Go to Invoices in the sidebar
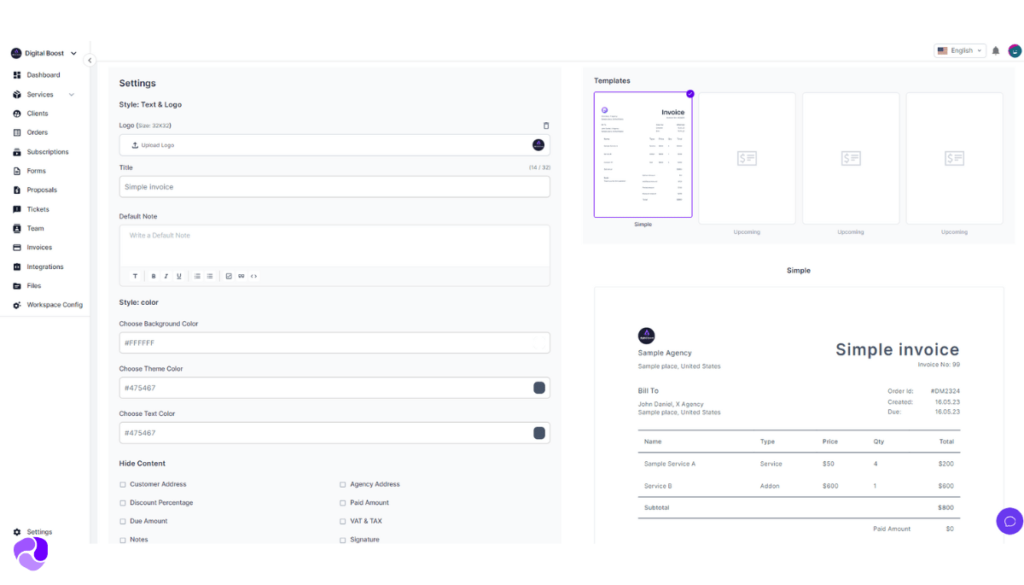This screenshot has height=585, width=1024. click(39, 247)
